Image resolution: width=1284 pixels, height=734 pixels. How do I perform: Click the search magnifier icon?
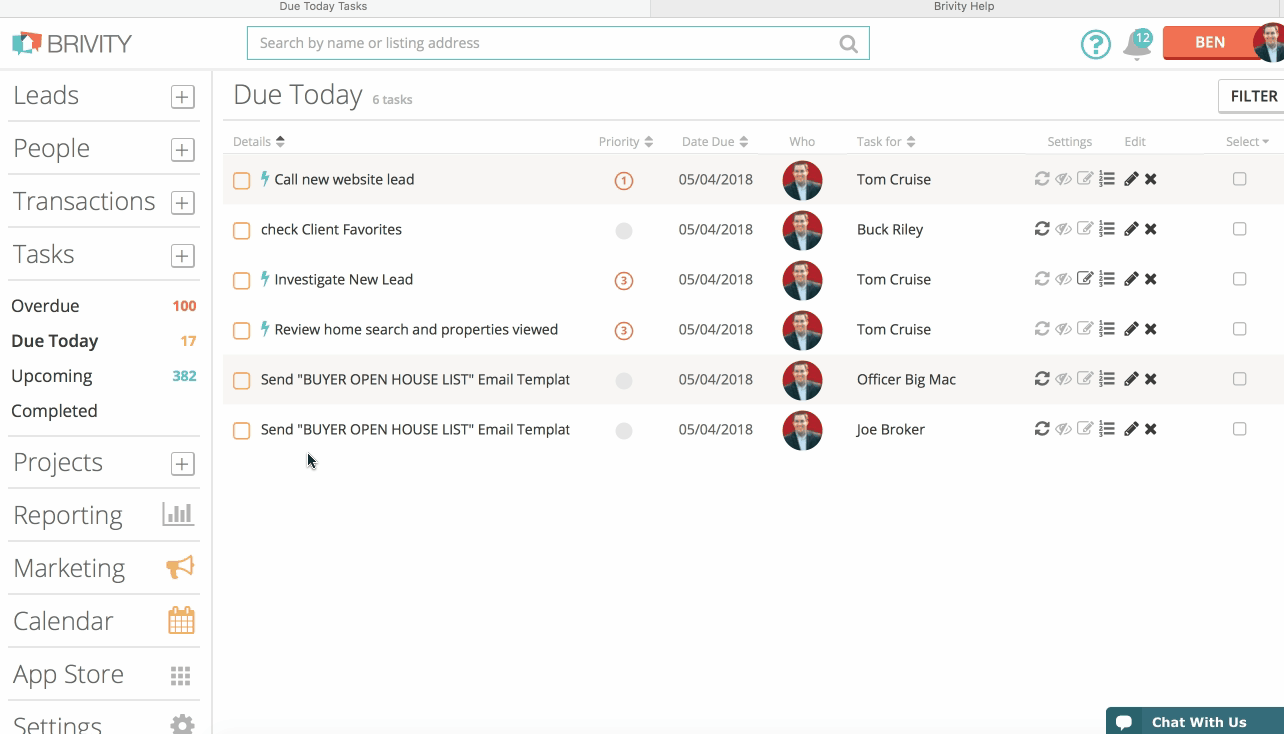[x=849, y=43]
